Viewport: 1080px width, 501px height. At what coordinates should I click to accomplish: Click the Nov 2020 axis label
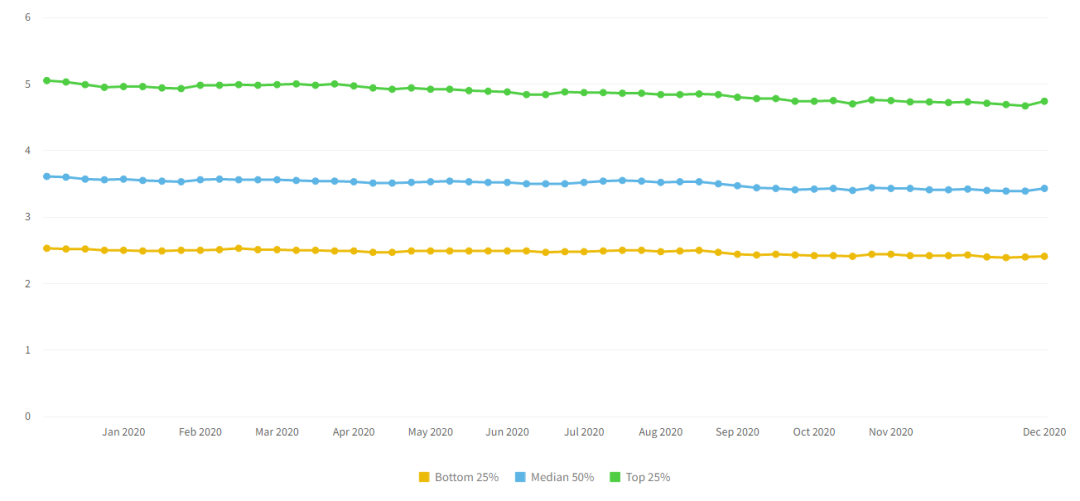pos(891,432)
